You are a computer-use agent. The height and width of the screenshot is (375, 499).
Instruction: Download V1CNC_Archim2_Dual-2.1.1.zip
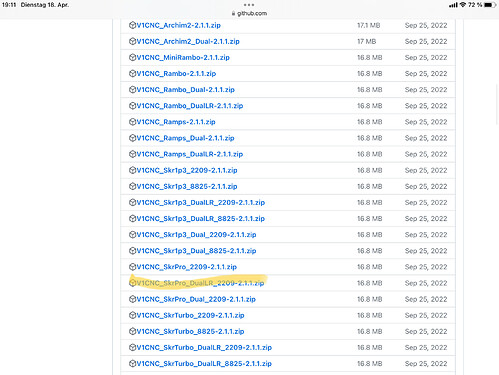coord(188,41)
